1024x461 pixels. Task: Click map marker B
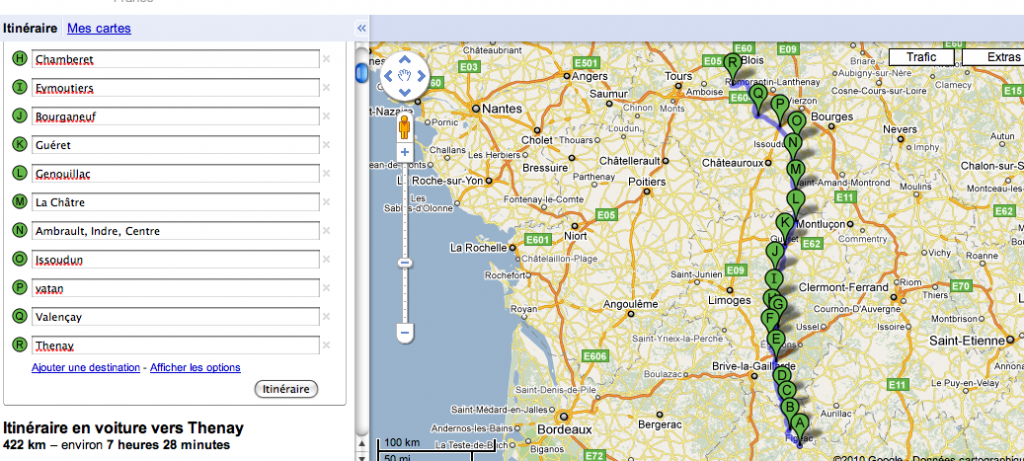(790, 411)
